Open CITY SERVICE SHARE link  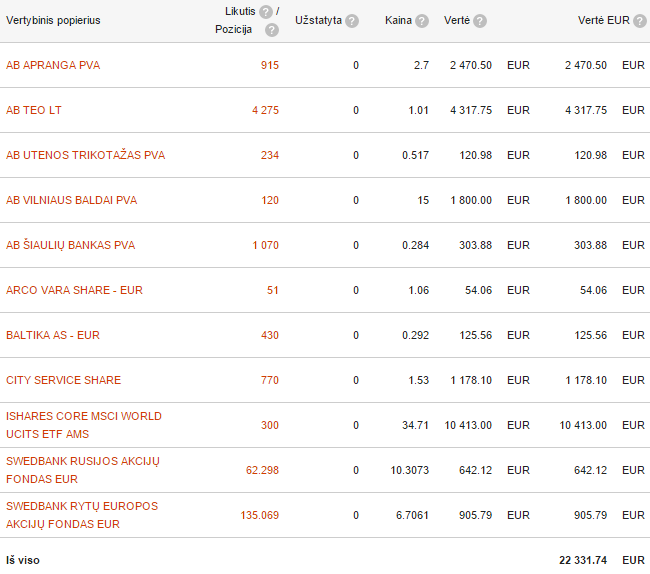(63, 380)
